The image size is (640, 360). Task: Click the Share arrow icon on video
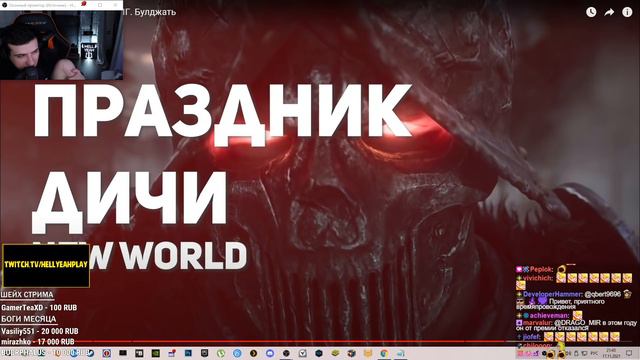pos(609,12)
